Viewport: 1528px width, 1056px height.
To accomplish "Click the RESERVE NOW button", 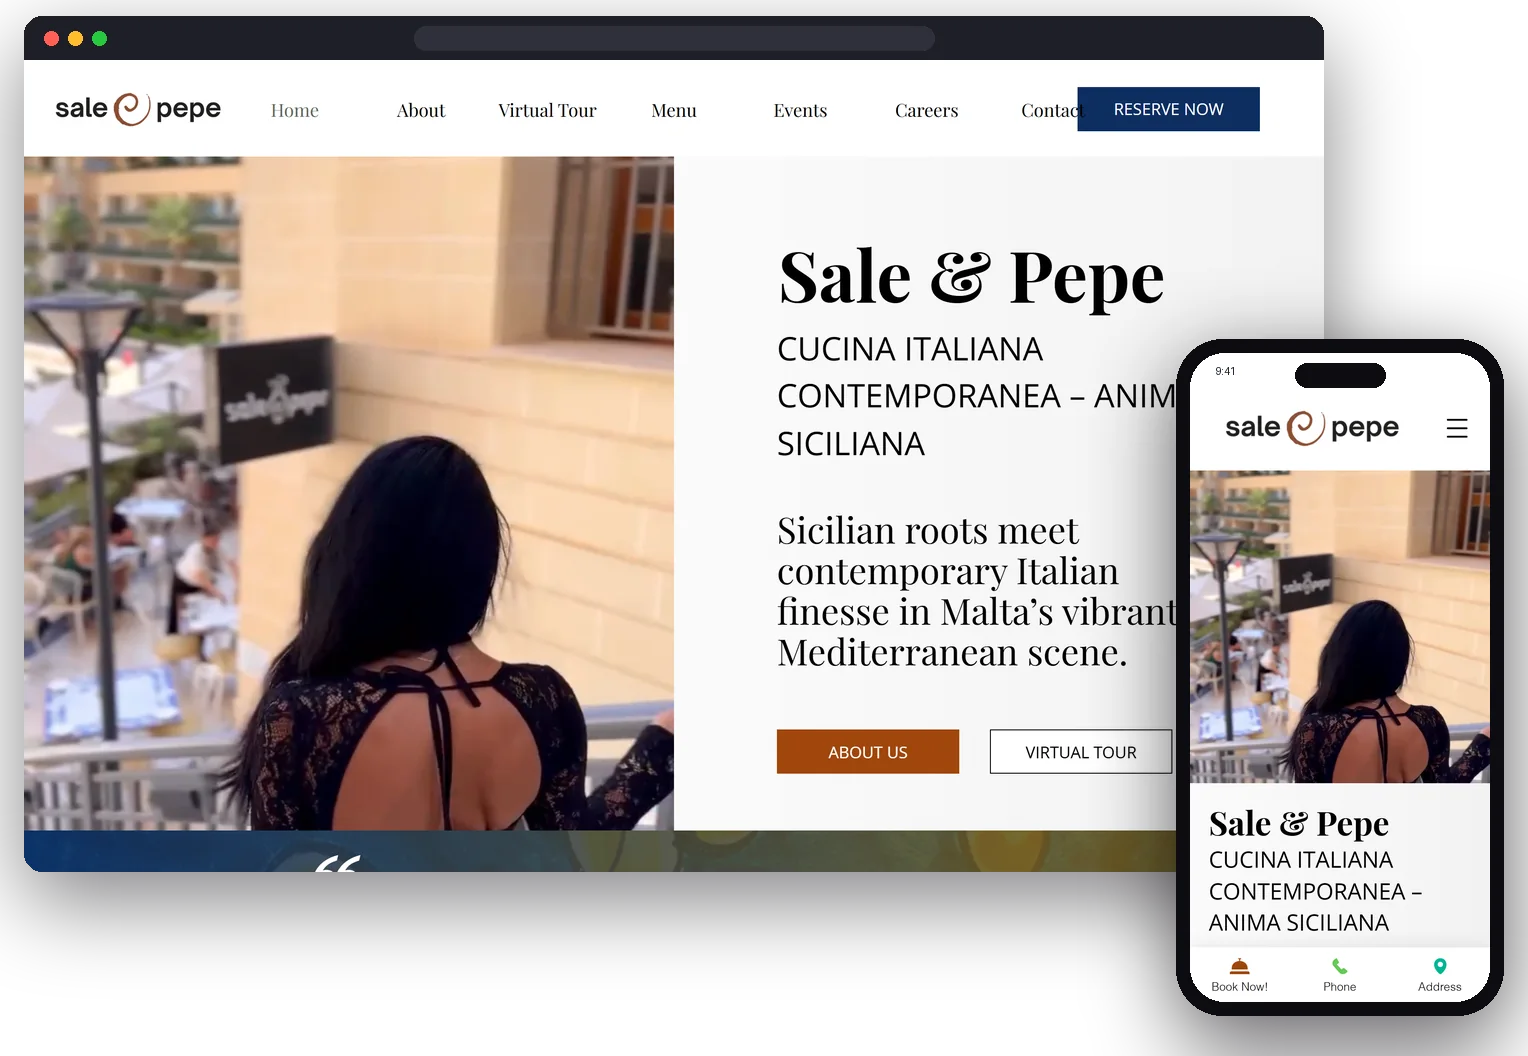I will 1168,109.
